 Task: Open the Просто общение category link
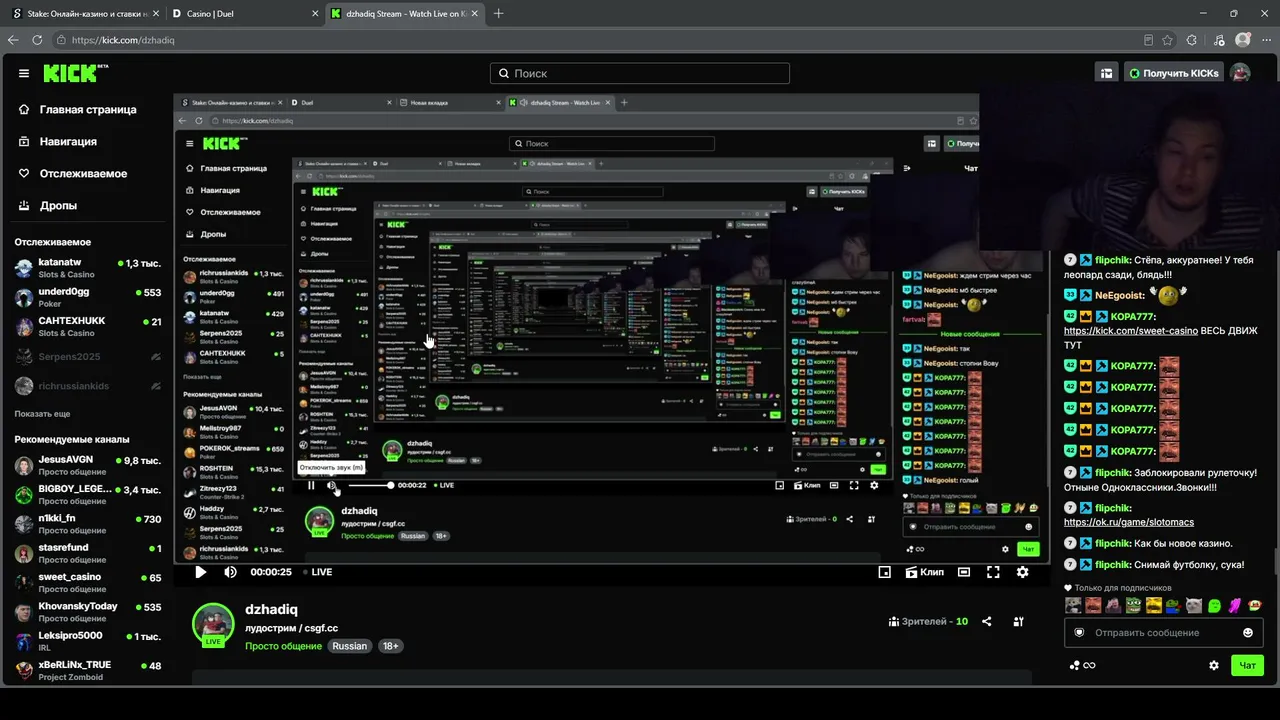tap(283, 646)
